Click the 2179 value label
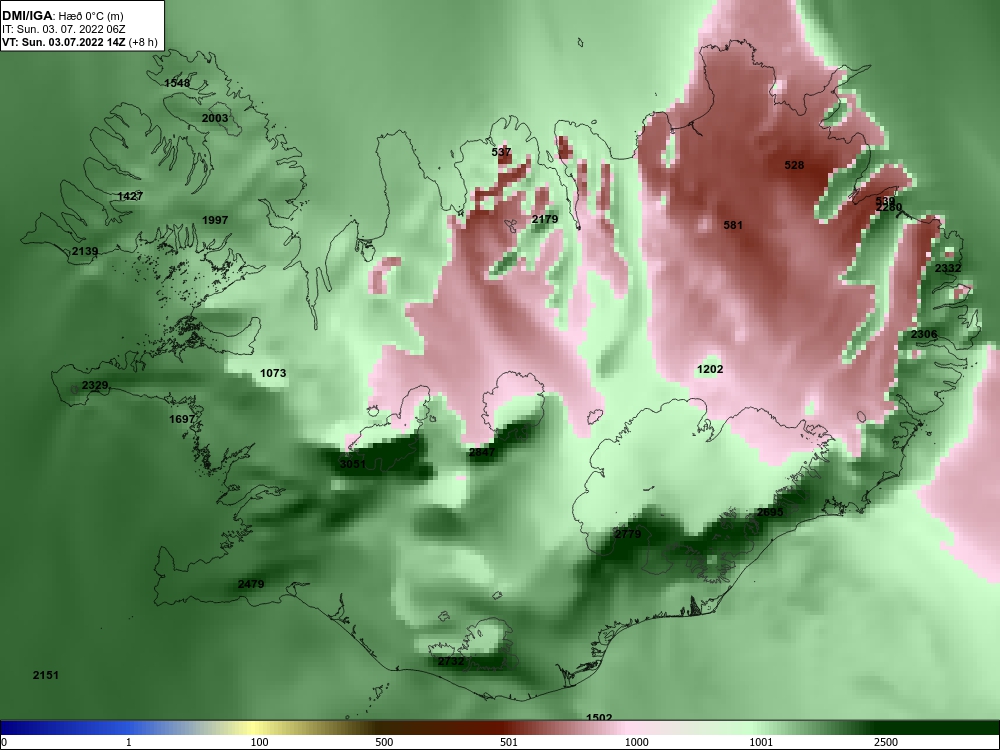The width and height of the screenshot is (1000, 750). coord(545,219)
